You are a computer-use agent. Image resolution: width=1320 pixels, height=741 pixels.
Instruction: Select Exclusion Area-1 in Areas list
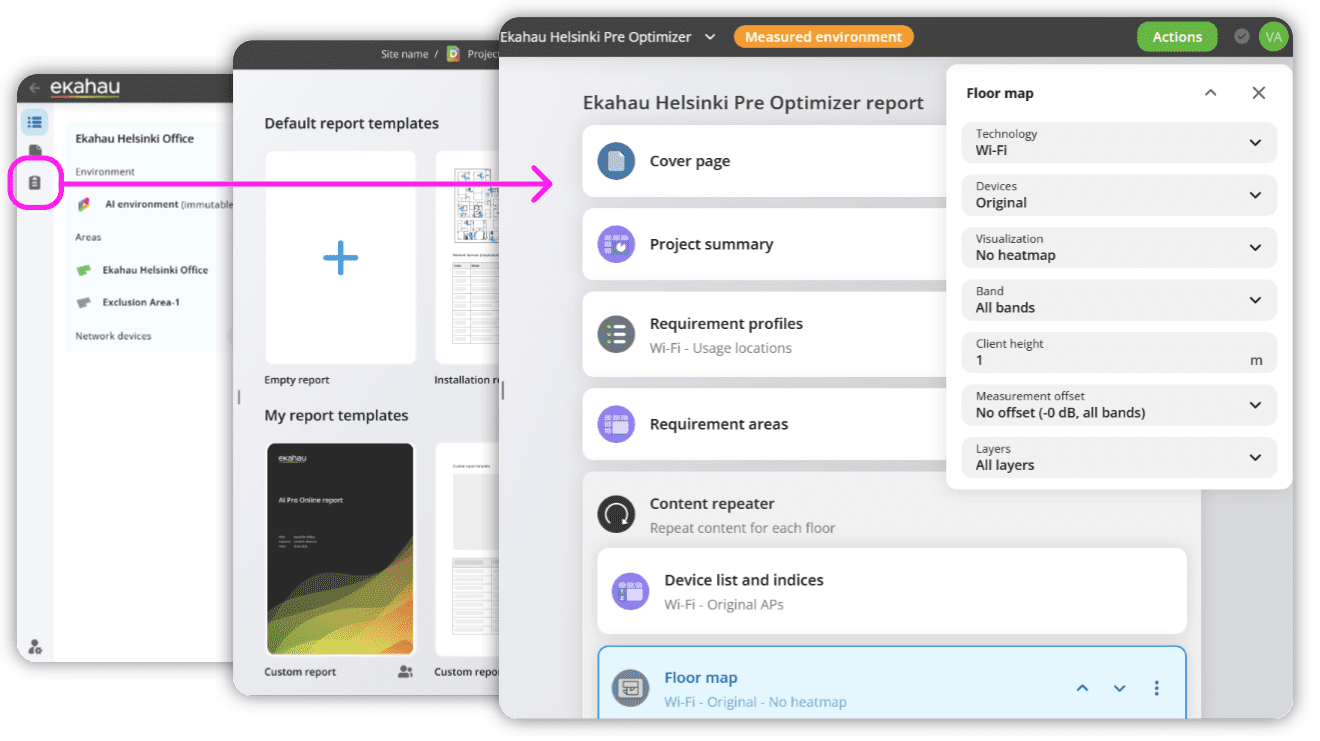point(140,302)
